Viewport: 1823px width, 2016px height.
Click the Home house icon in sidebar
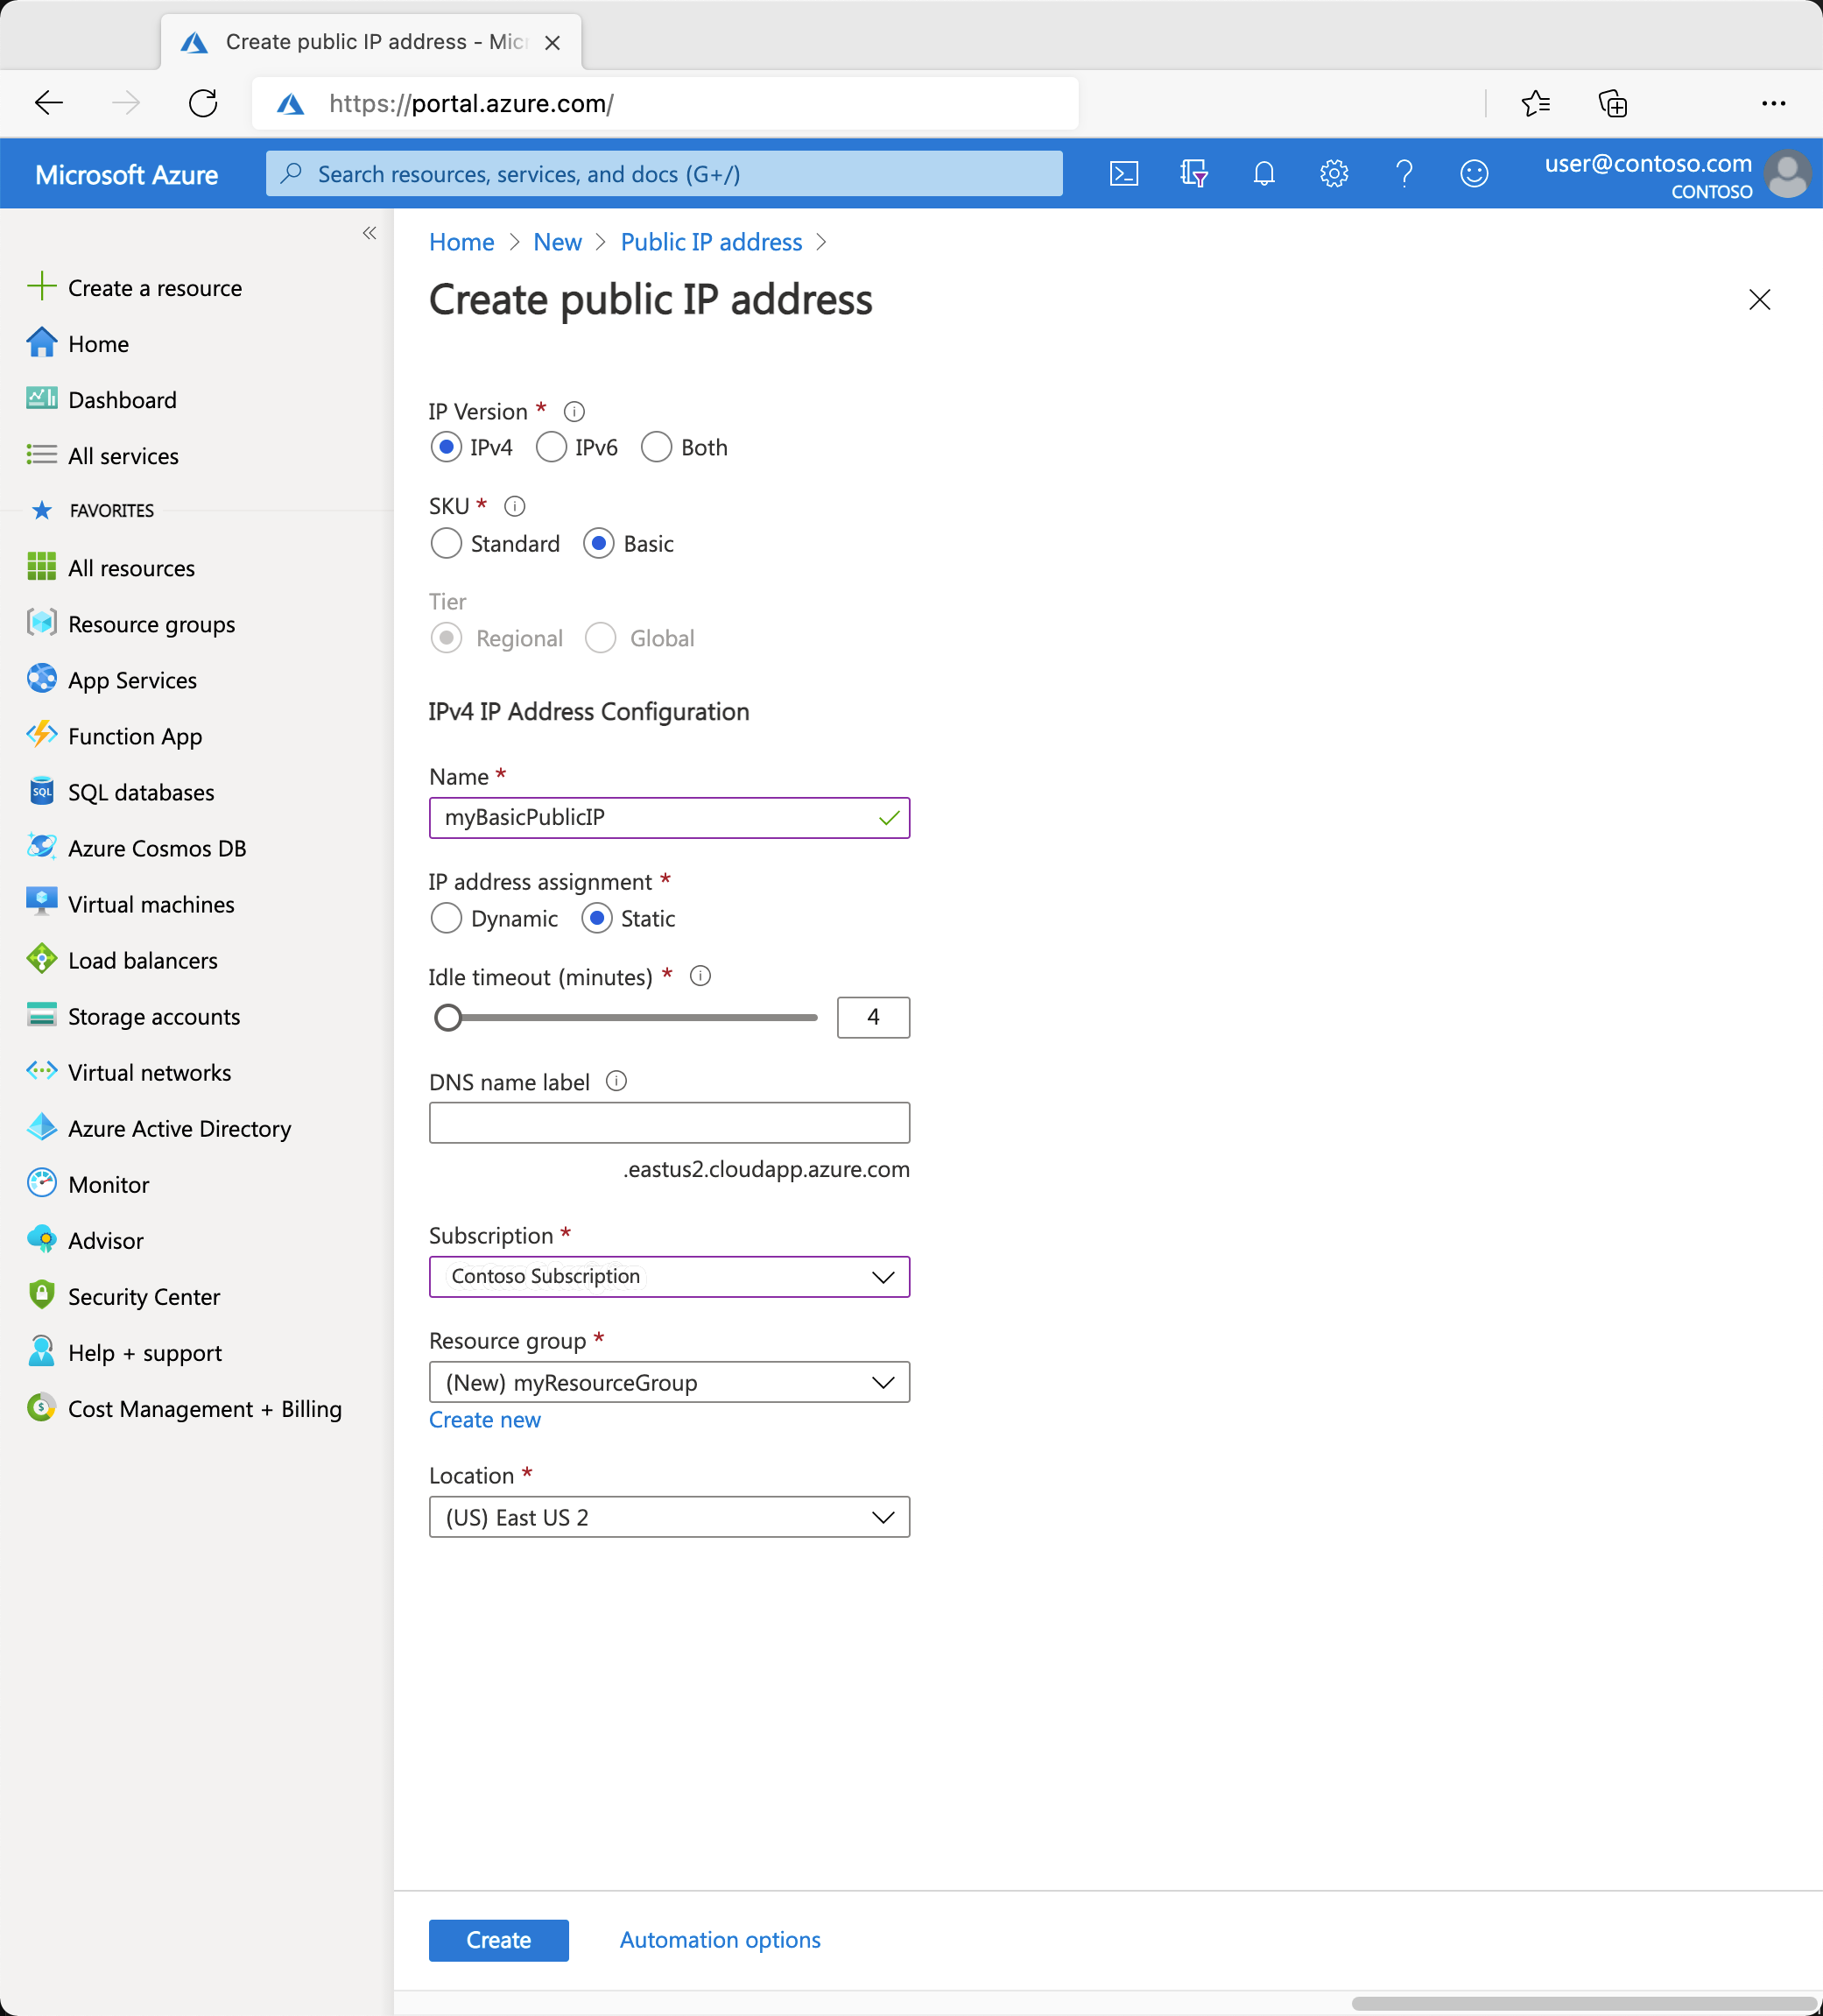(x=41, y=343)
